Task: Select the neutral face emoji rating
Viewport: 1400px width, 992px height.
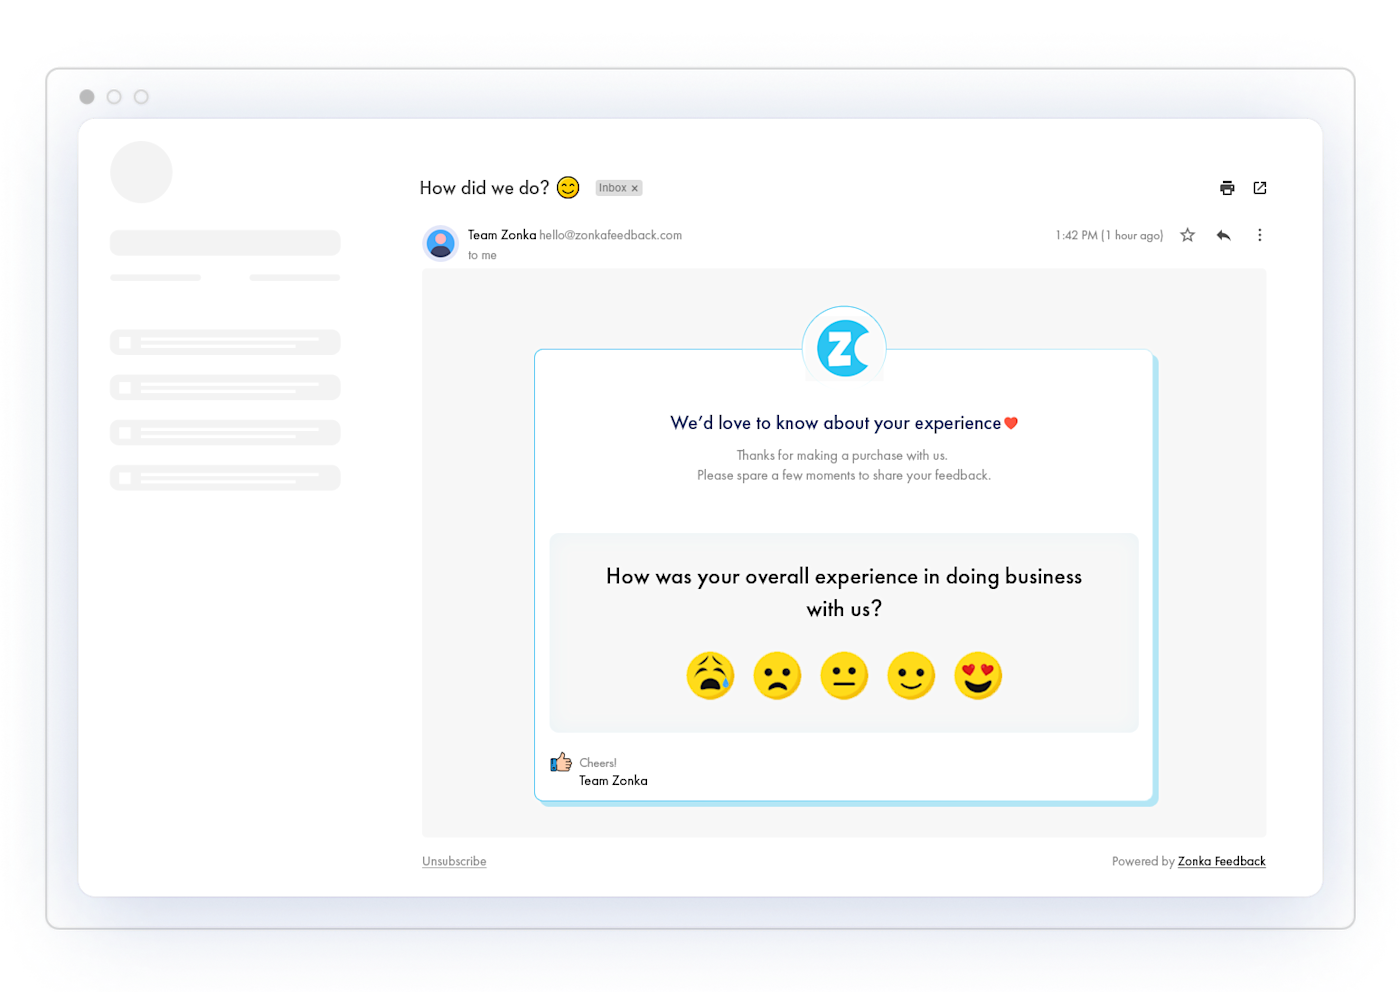Action: tap(844, 676)
